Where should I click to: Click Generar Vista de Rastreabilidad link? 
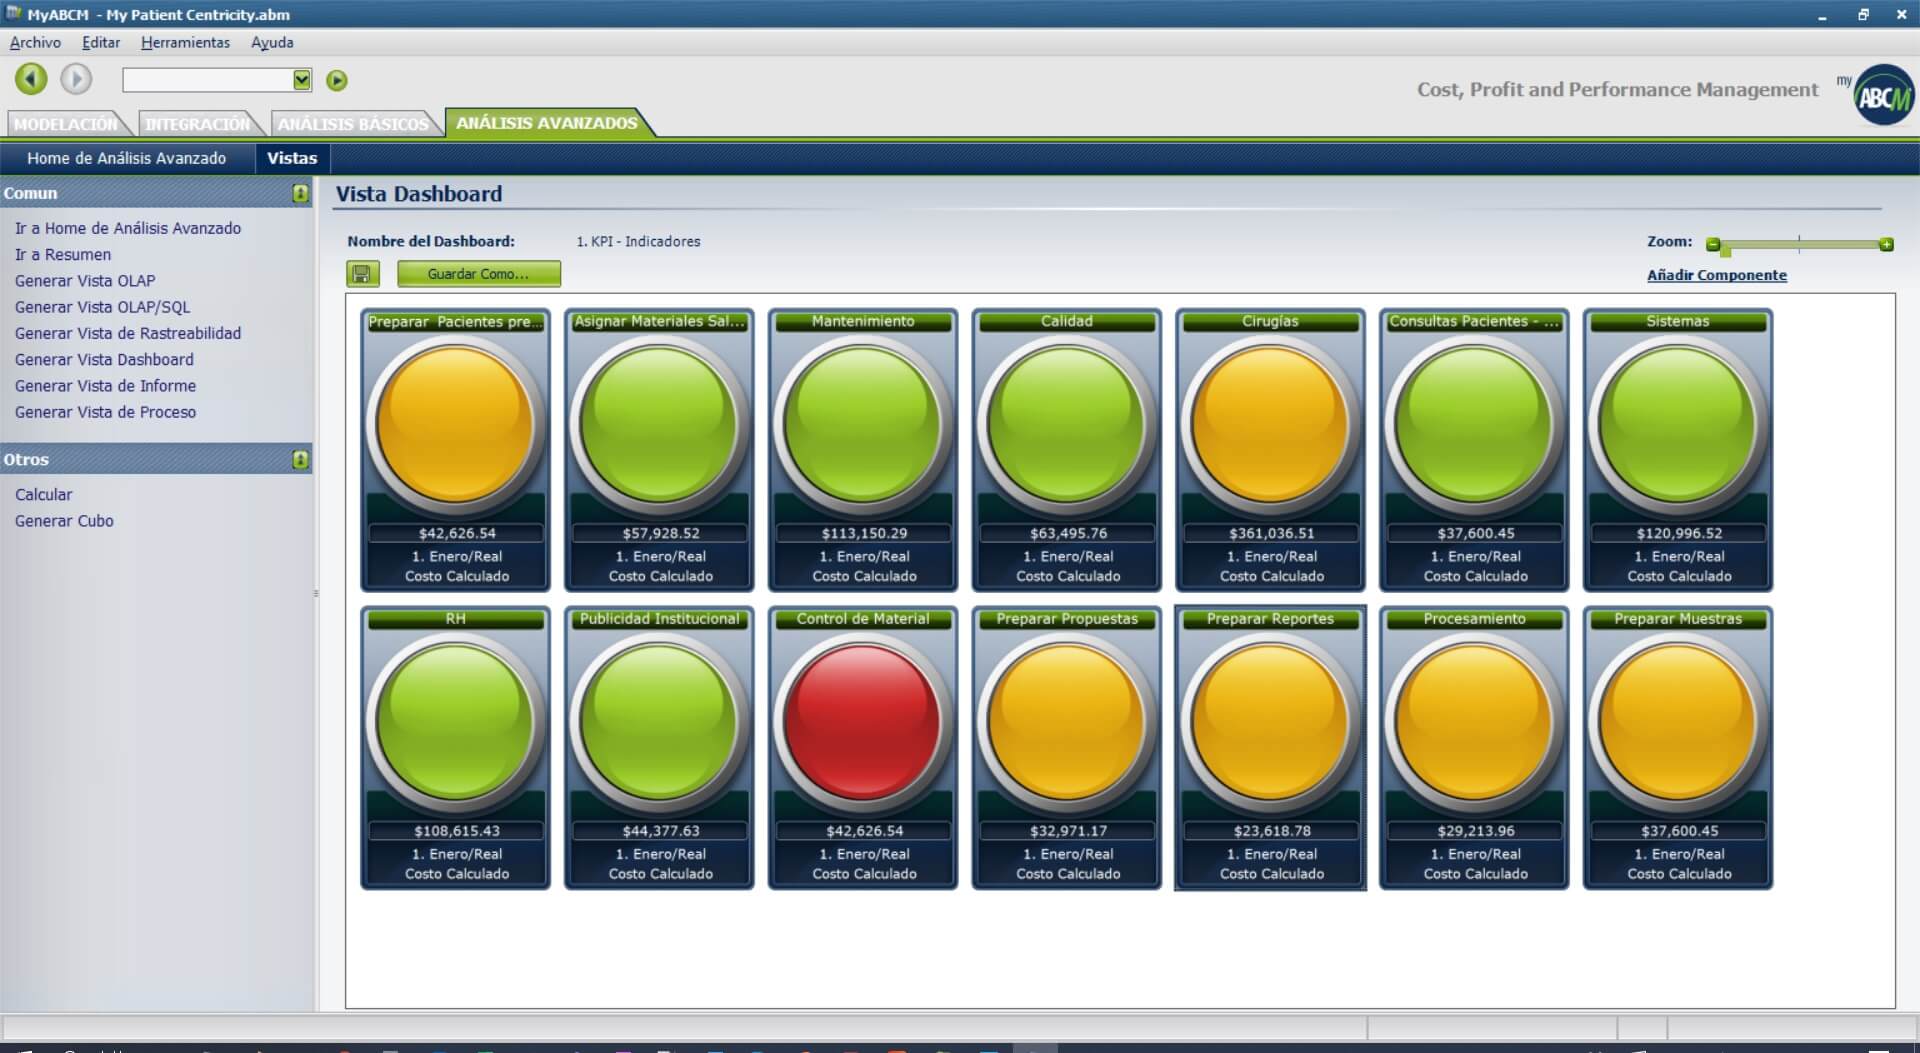128,333
